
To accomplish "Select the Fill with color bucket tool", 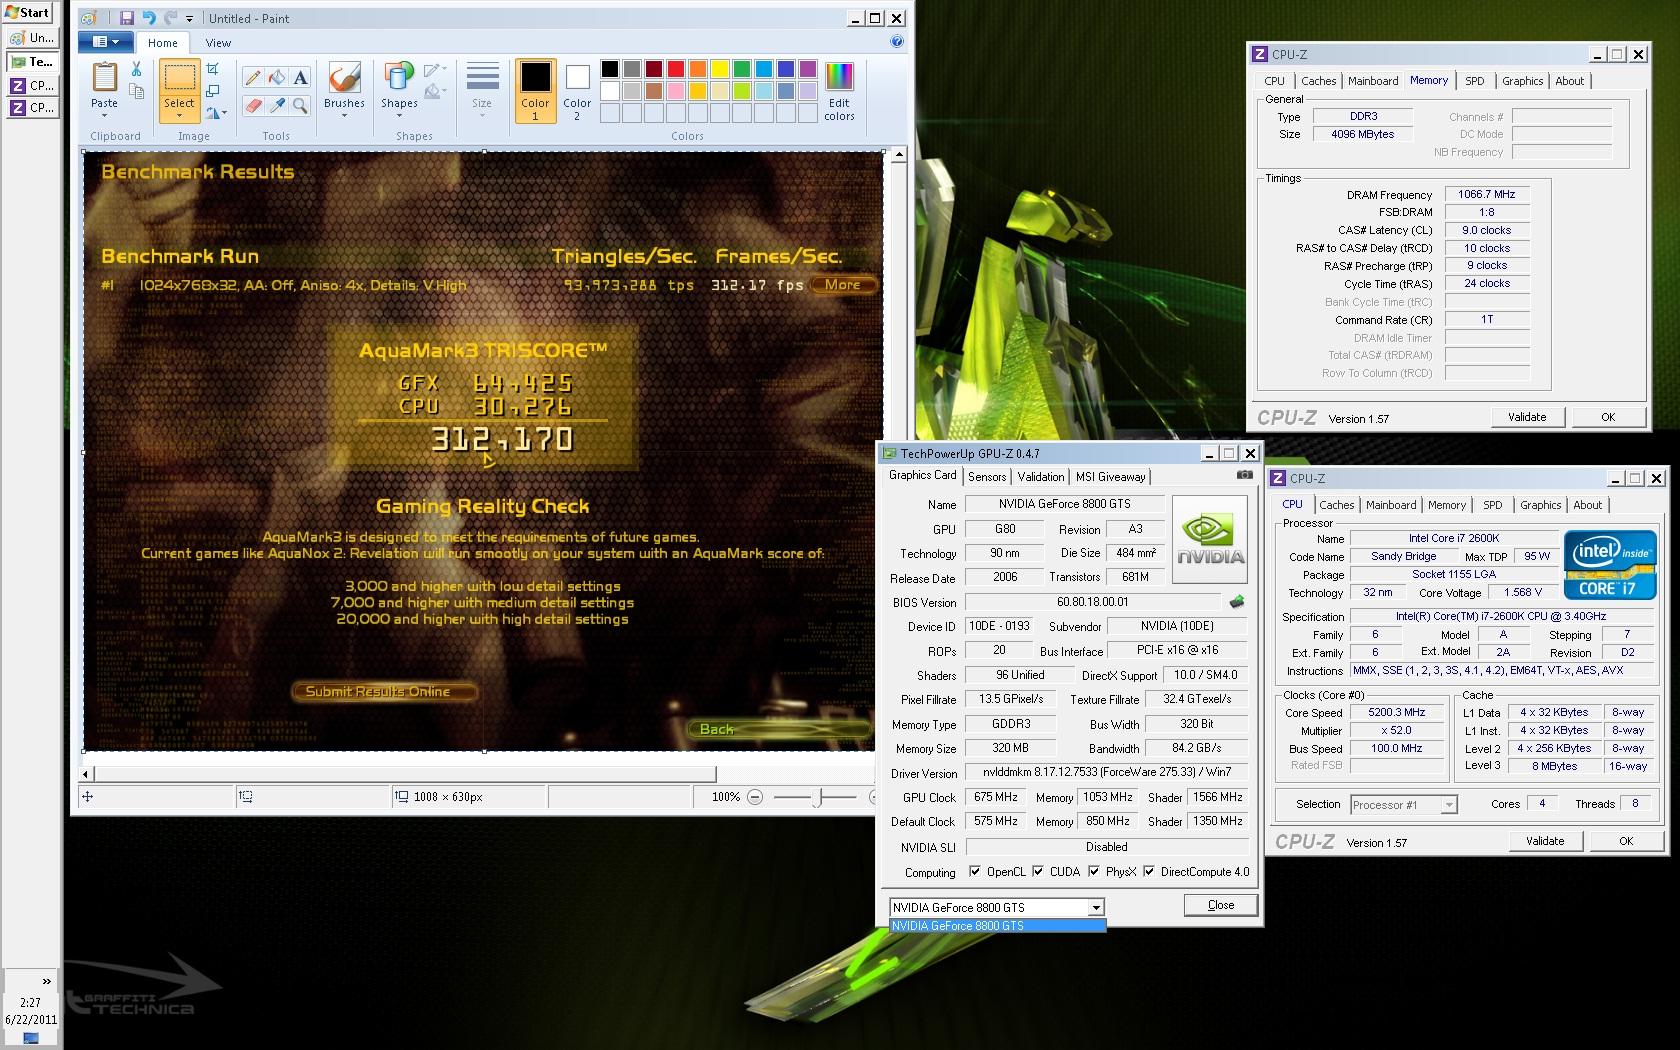I will (x=277, y=78).
